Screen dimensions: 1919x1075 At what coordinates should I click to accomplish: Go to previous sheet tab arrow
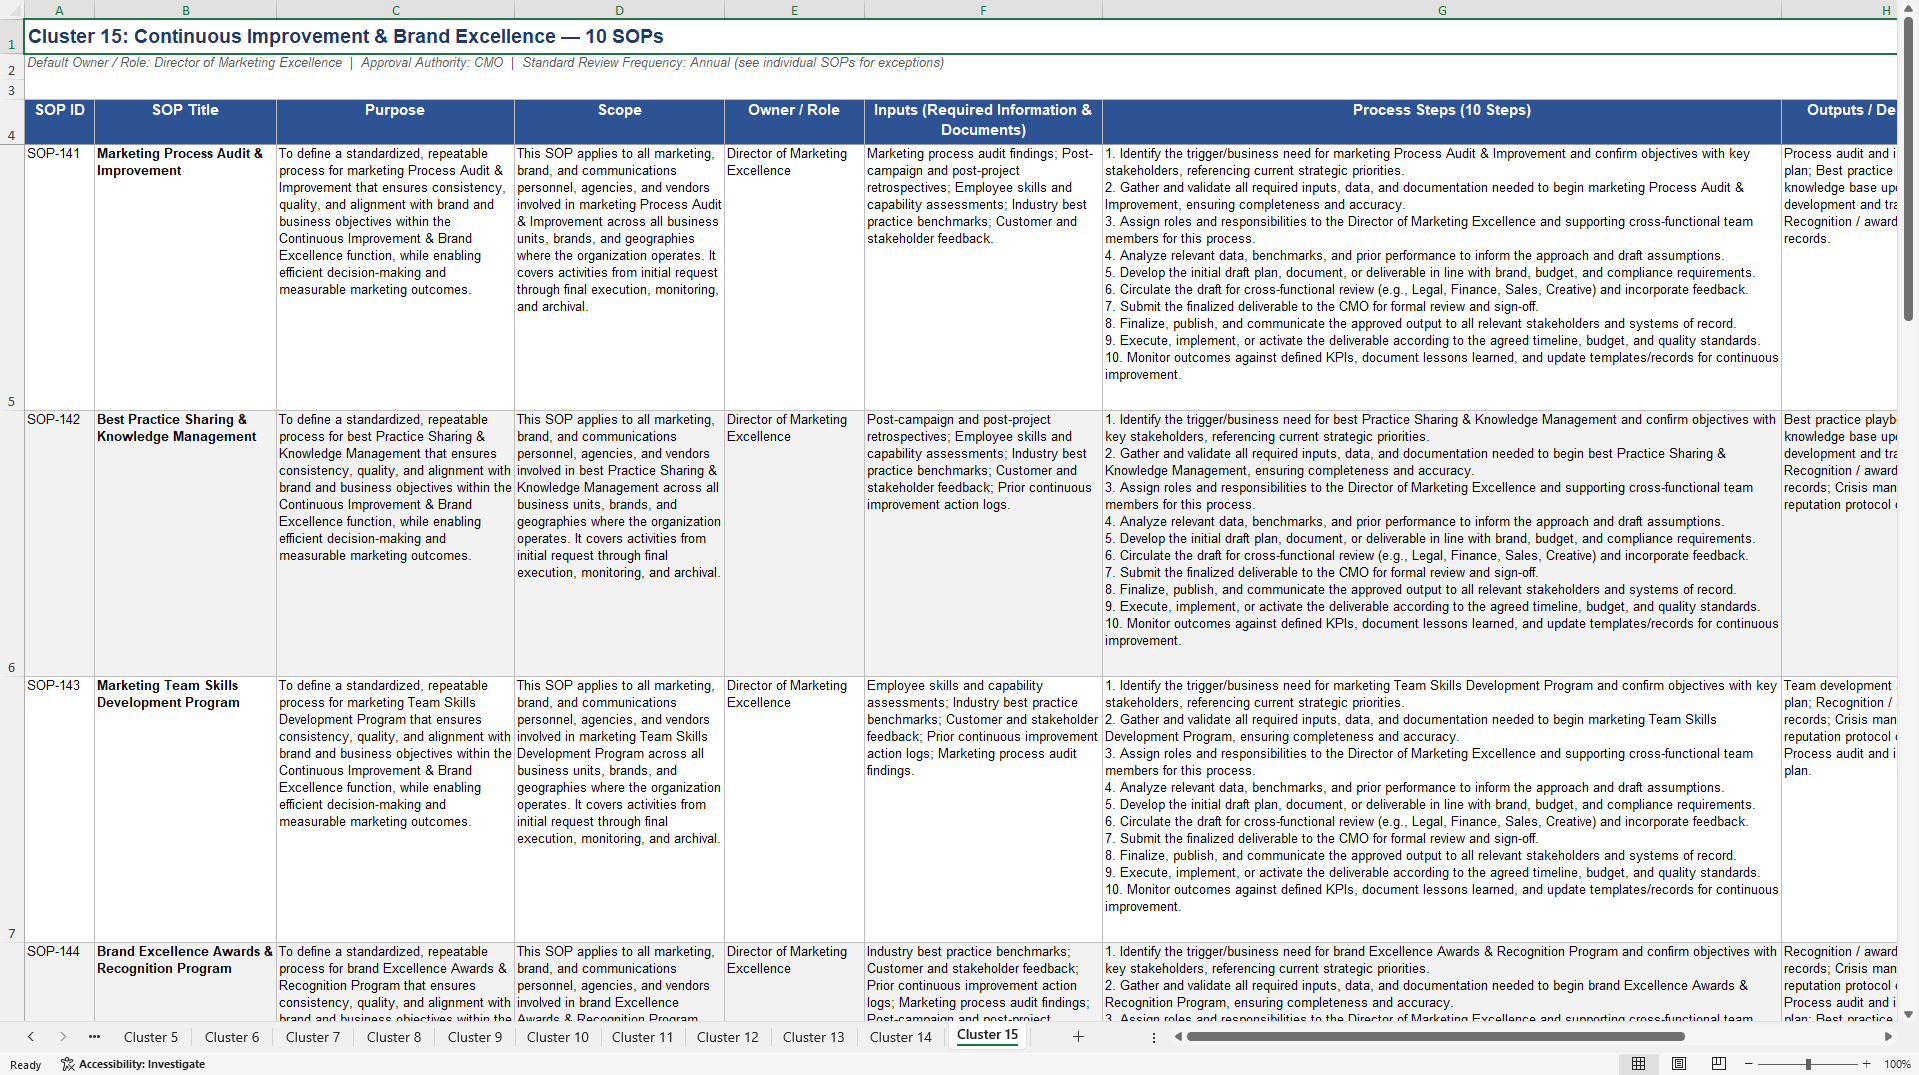[x=31, y=1037]
